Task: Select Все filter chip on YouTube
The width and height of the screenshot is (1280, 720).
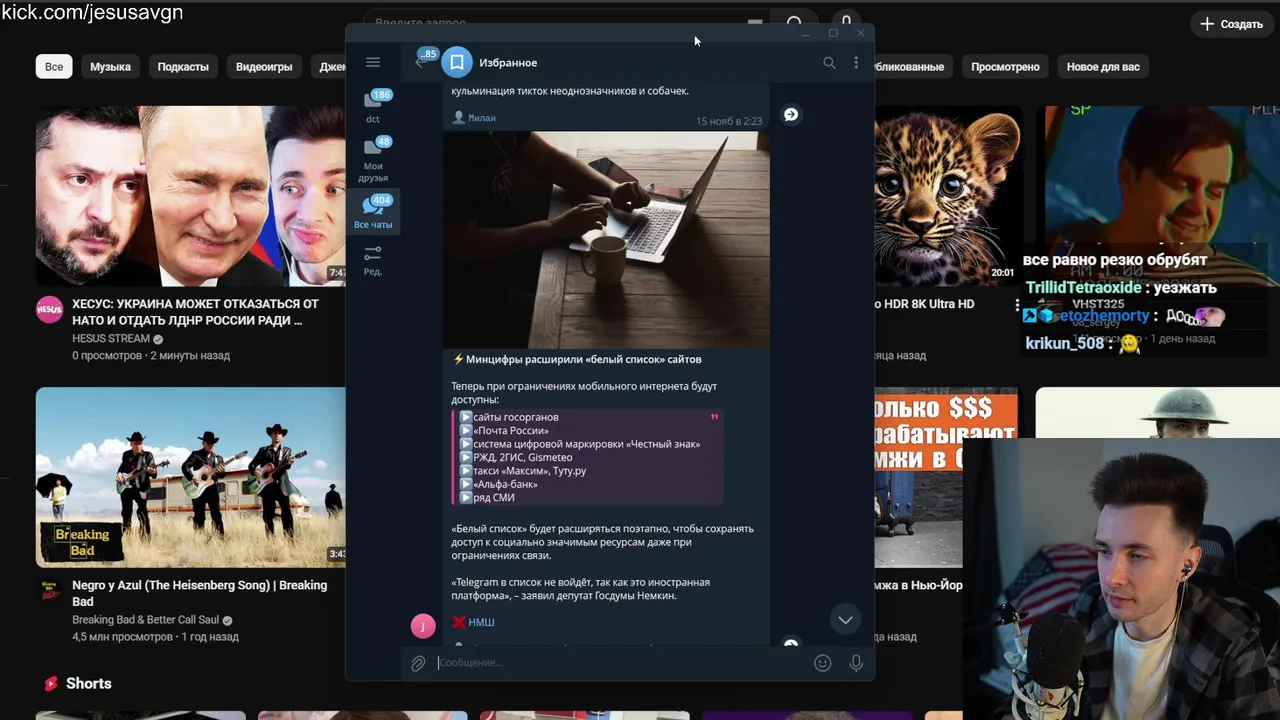Action: [x=54, y=67]
